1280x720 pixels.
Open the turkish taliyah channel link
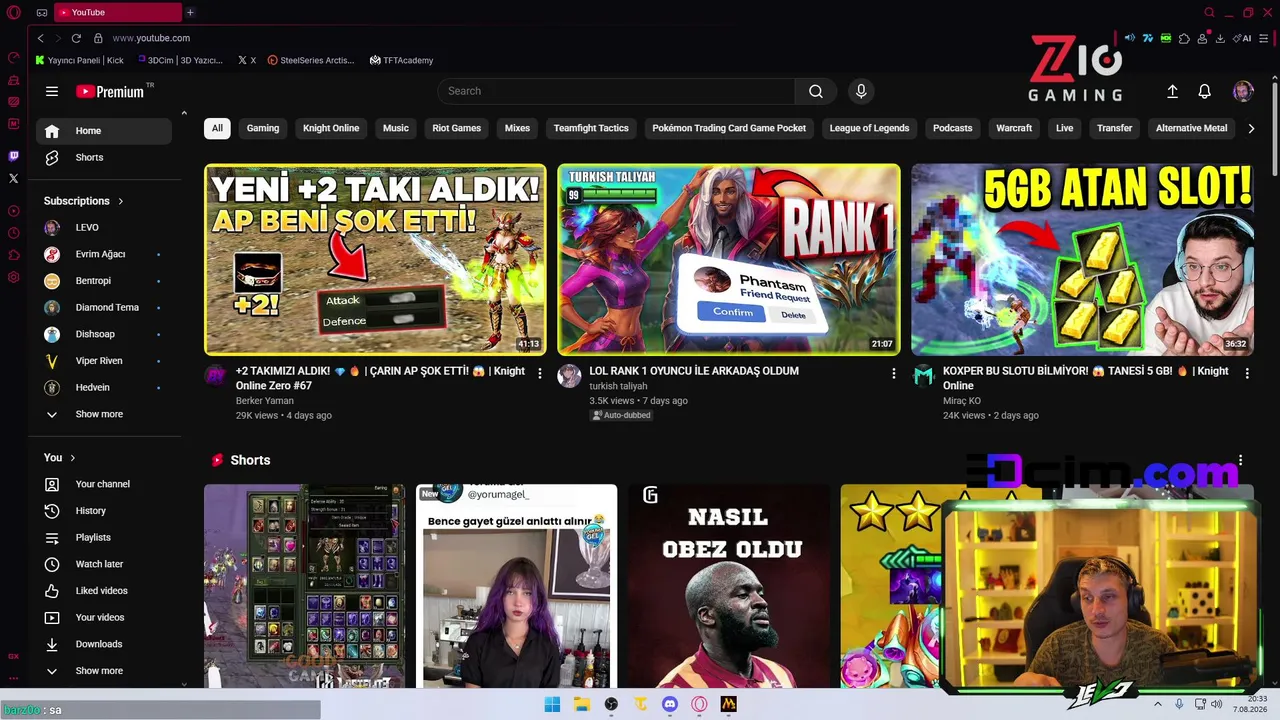pos(618,386)
